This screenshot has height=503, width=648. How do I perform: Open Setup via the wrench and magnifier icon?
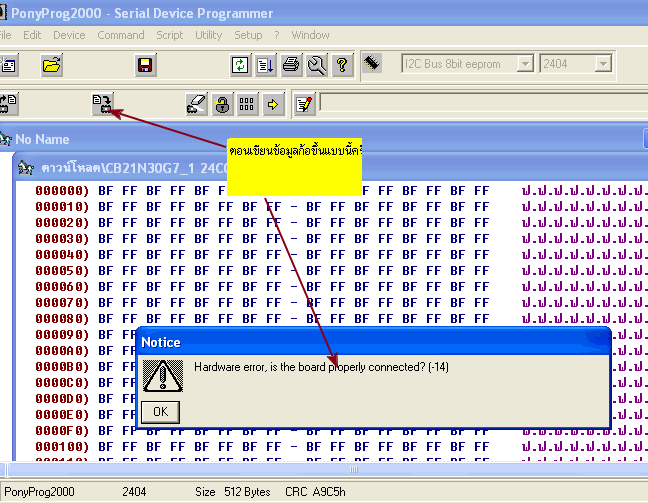point(317,65)
